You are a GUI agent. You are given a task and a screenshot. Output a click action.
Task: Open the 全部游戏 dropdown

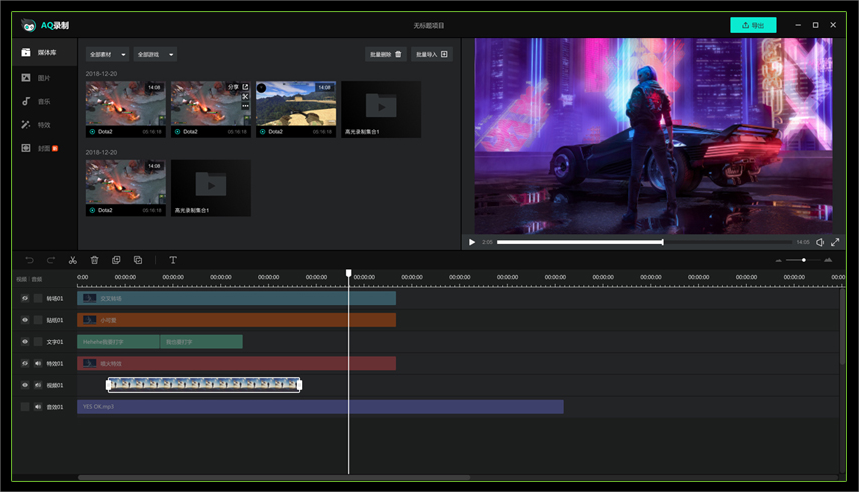pos(155,54)
